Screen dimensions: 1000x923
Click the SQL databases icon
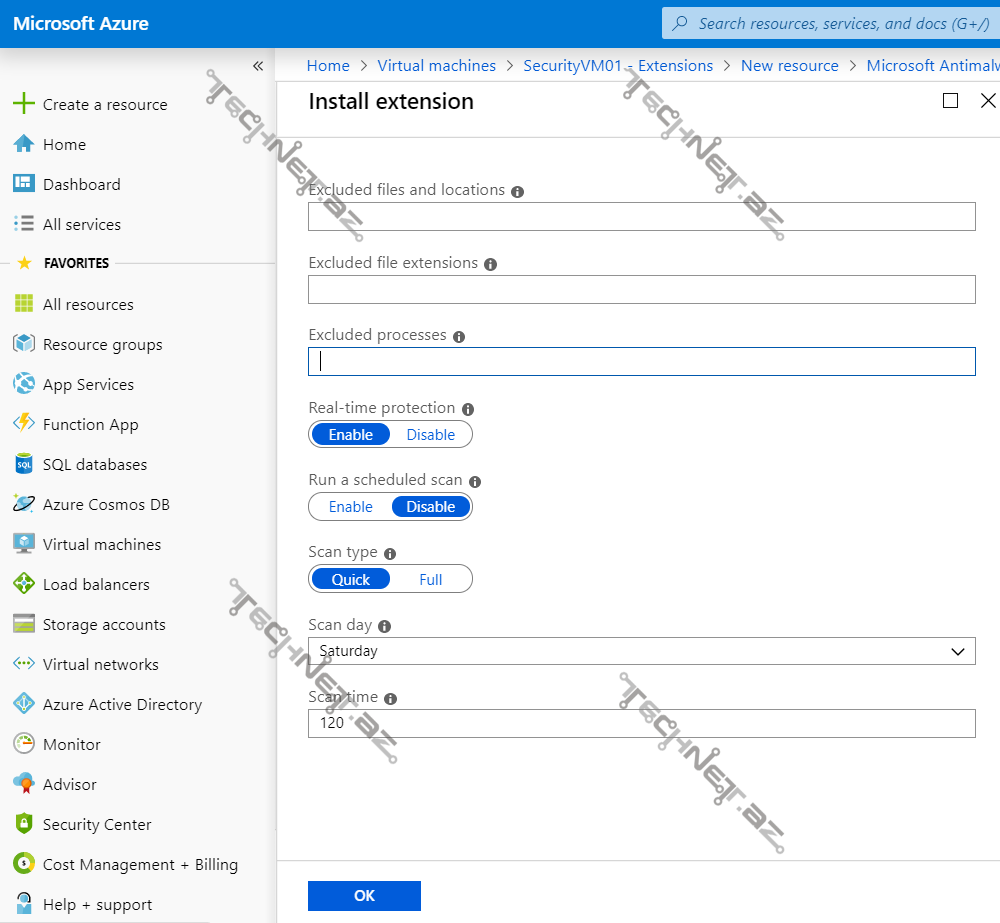[x=24, y=464]
